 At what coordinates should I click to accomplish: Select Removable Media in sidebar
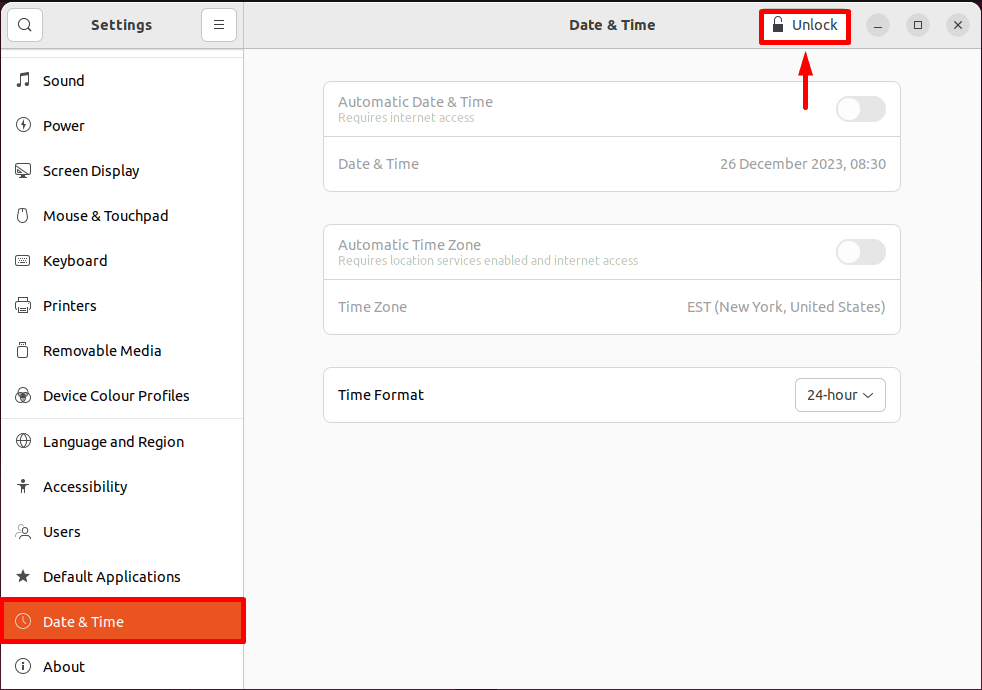click(x=122, y=351)
